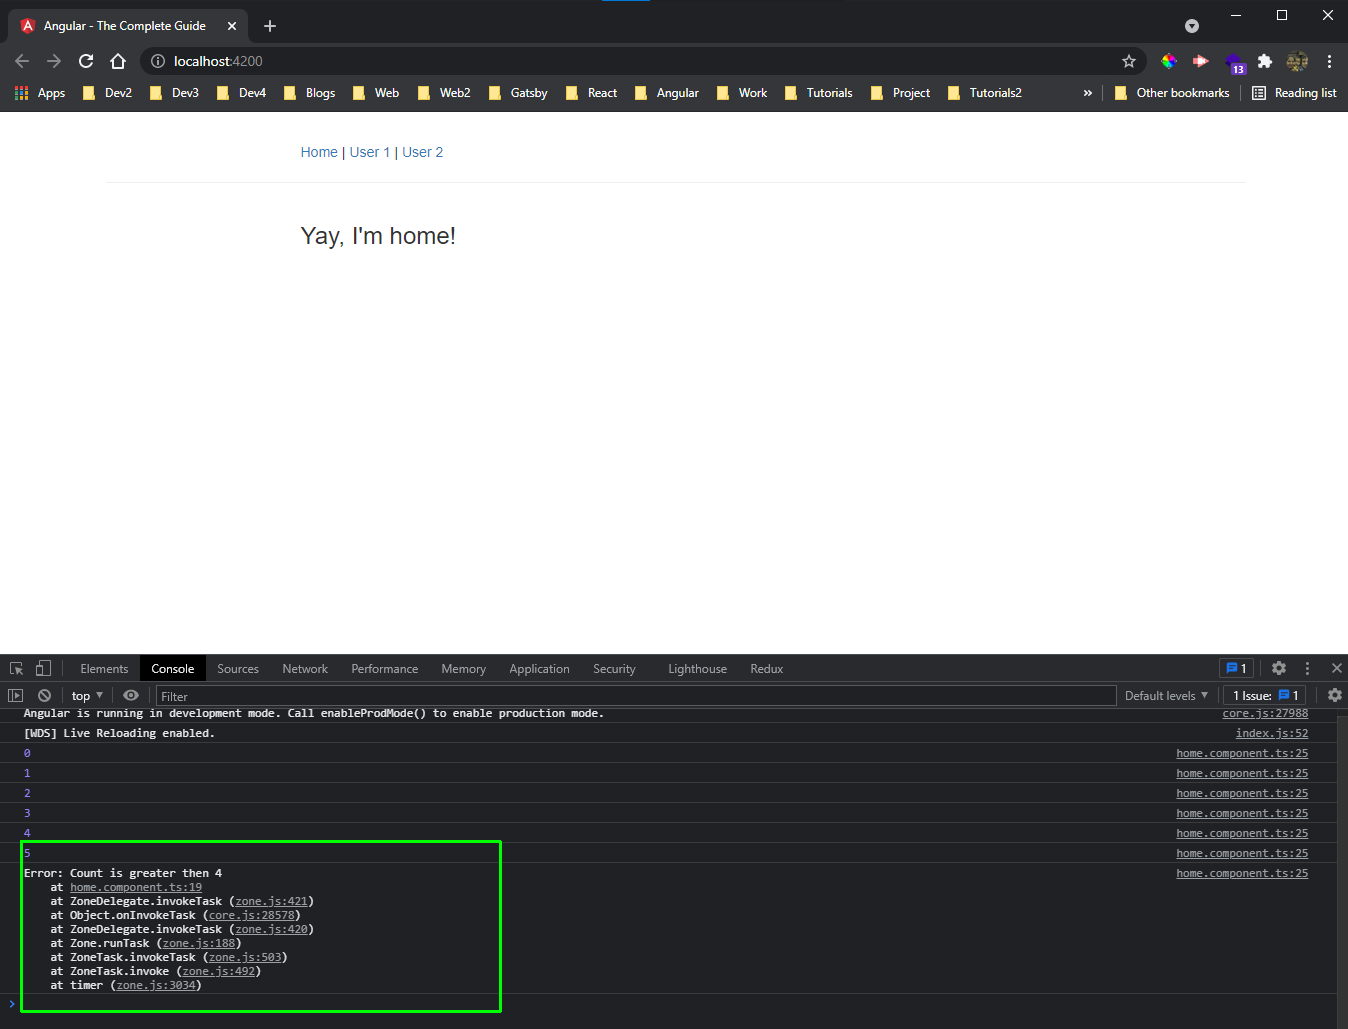Image resolution: width=1348 pixels, height=1029 pixels.
Task: Open core.js:28578 stack trace link
Action: pos(252,915)
